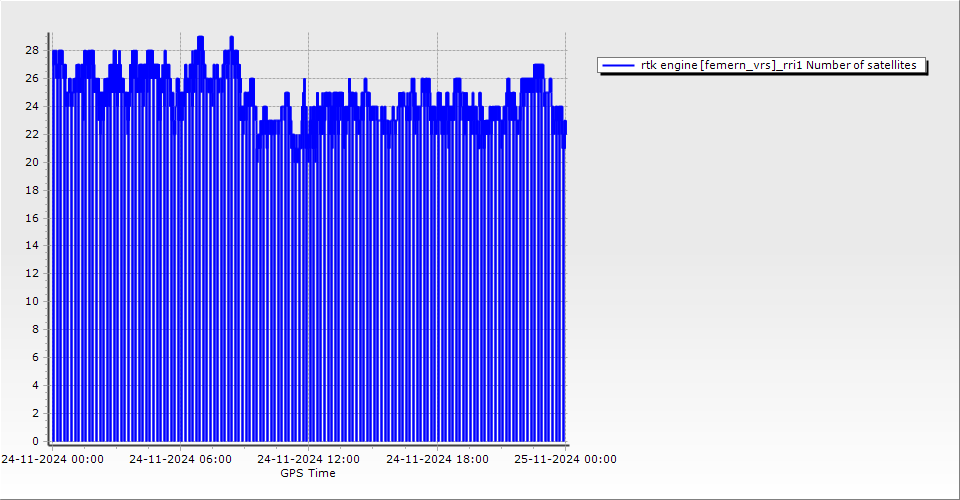Select the y-axis tick label 22
The width and height of the screenshot is (960, 500).
pos(32,134)
